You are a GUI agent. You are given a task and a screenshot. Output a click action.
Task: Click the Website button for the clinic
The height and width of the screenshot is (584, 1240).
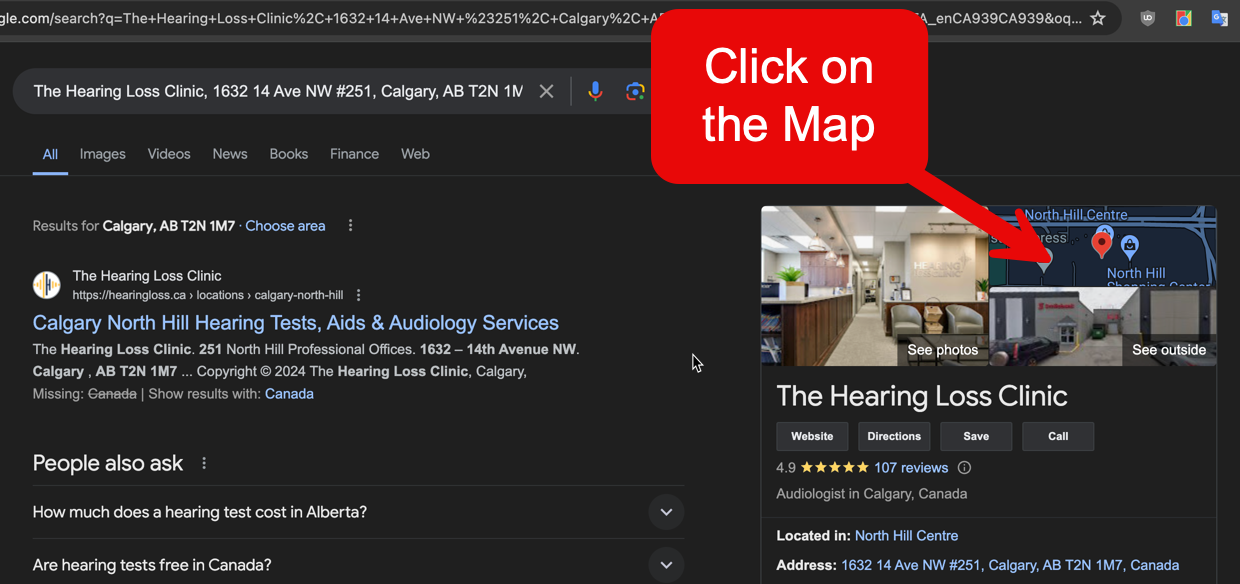pyautogui.click(x=812, y=436)
